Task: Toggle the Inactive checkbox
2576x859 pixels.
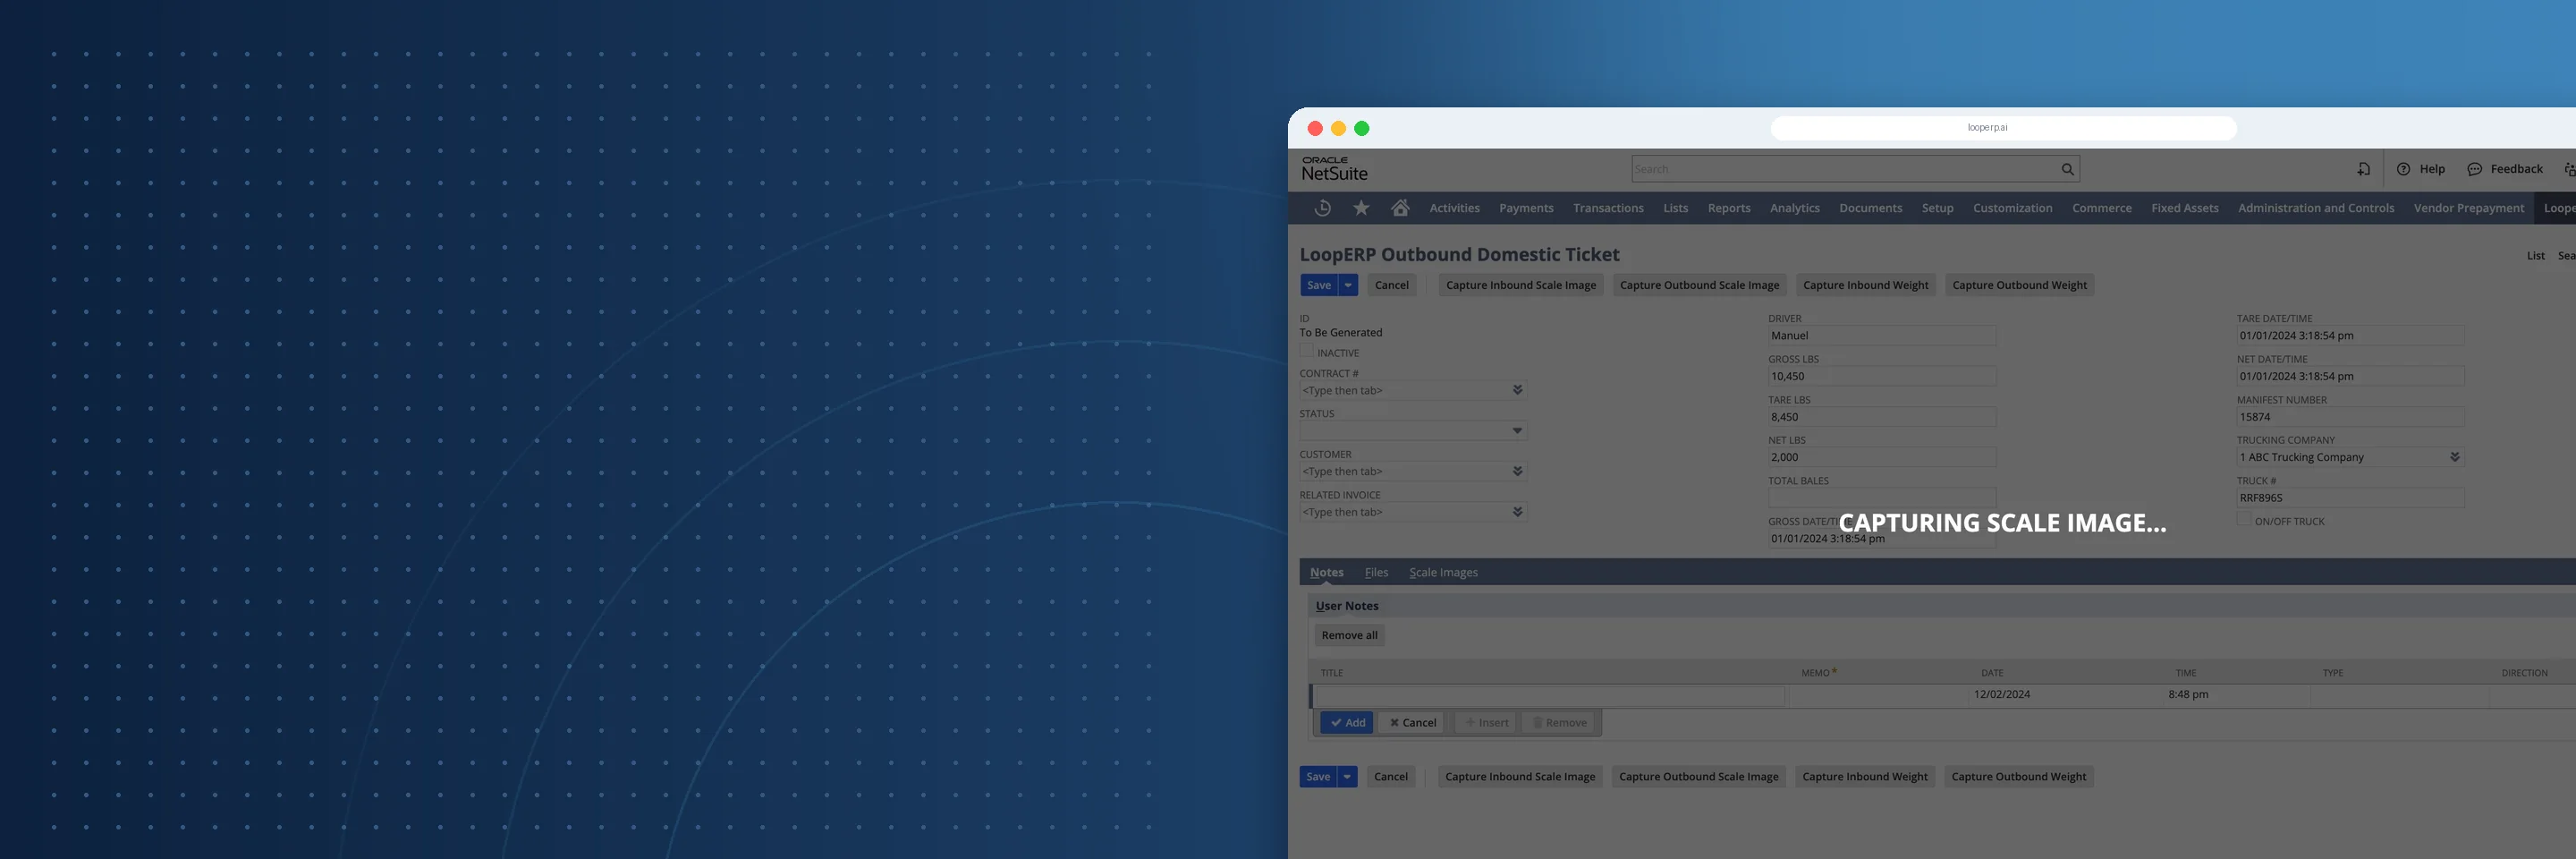Action: [x=1306, y=351]
